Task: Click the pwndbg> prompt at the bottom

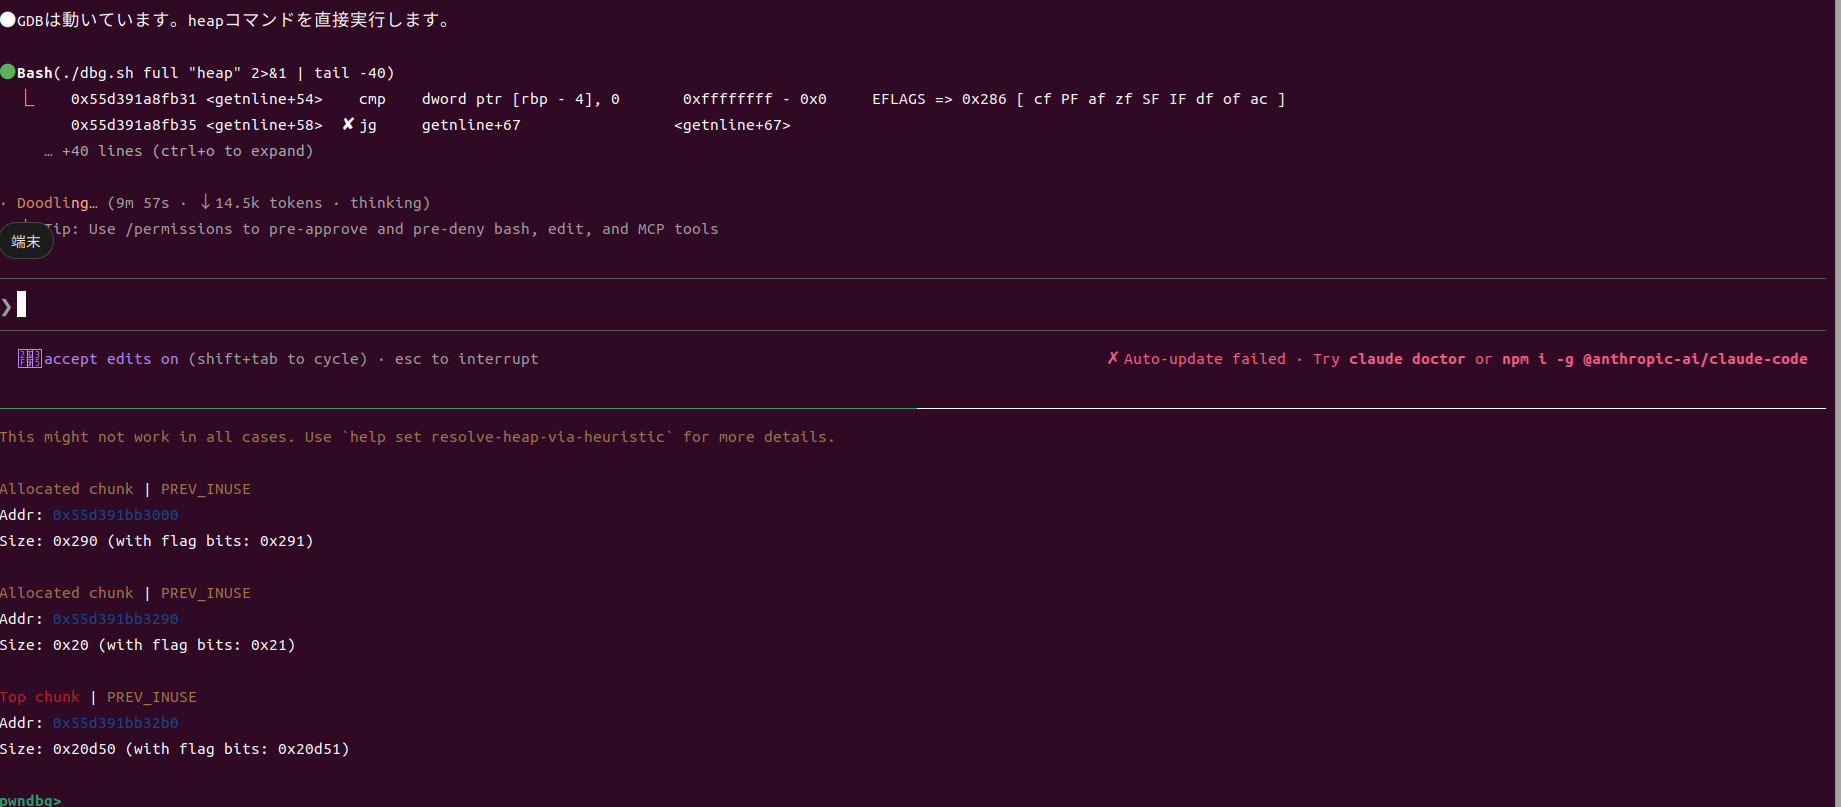Action: 30,800
